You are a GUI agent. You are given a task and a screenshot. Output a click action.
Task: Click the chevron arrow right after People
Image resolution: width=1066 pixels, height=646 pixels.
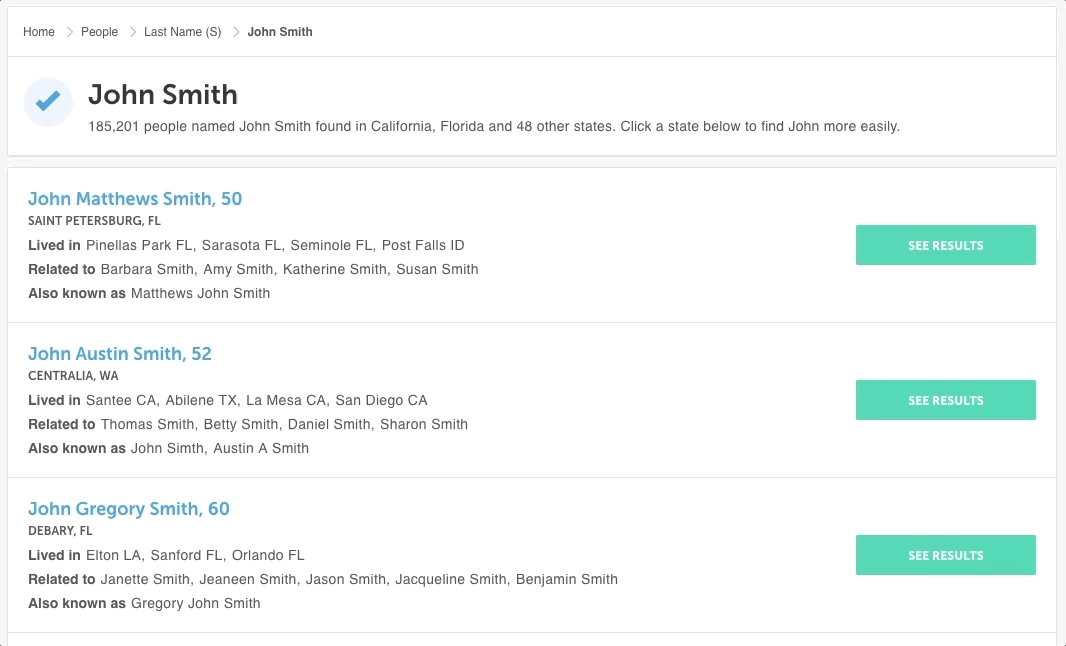pos(133,32)
